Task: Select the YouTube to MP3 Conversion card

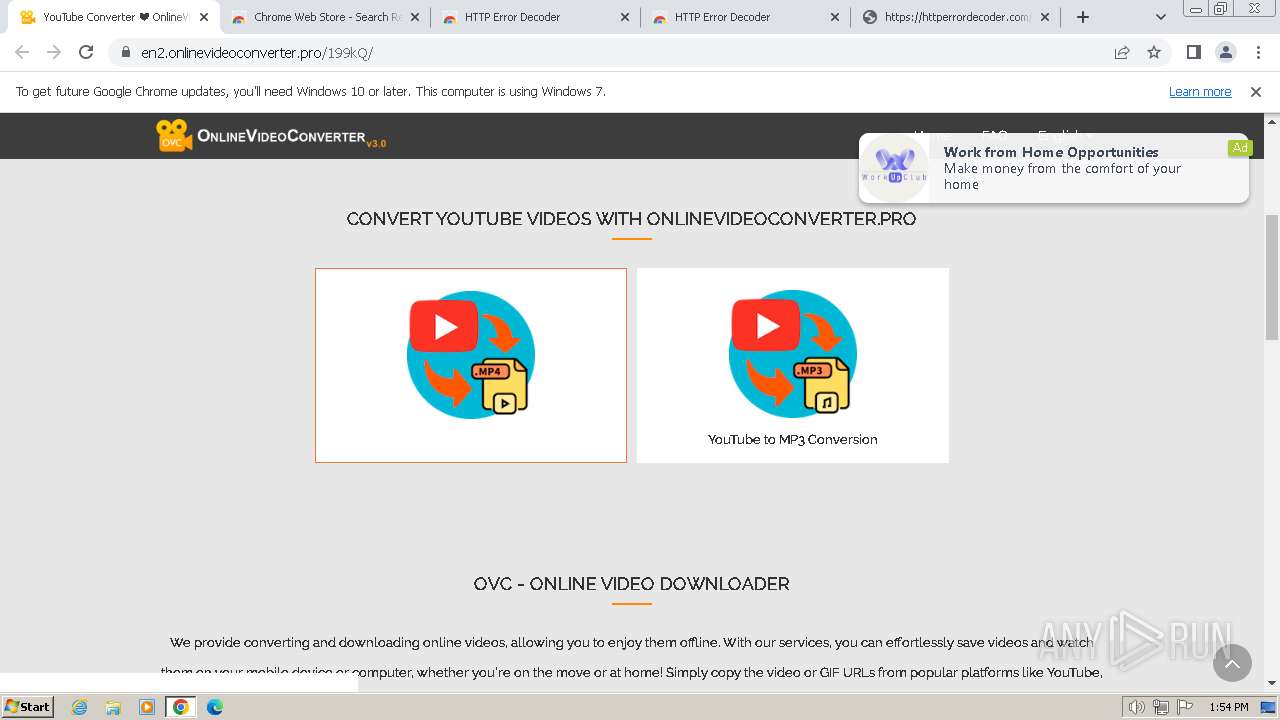Action: pos(793,365)
